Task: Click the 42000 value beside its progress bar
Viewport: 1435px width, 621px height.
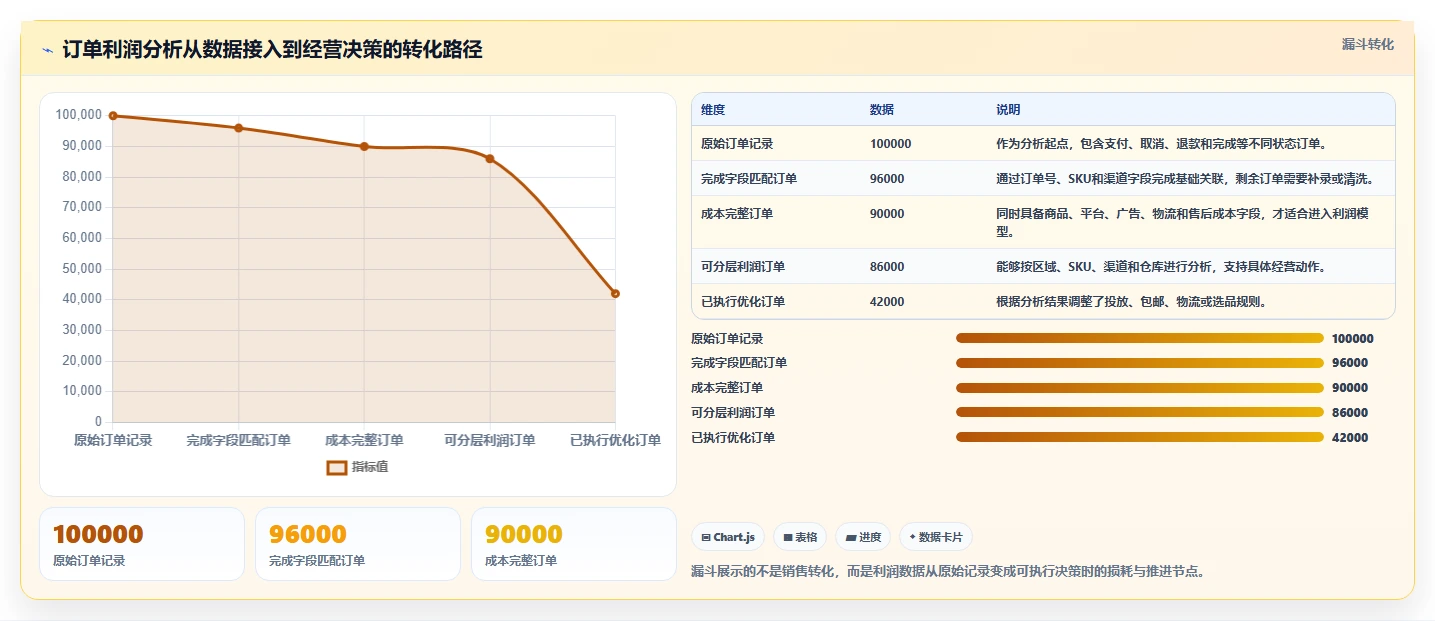Action: (x=1350, y=437)
